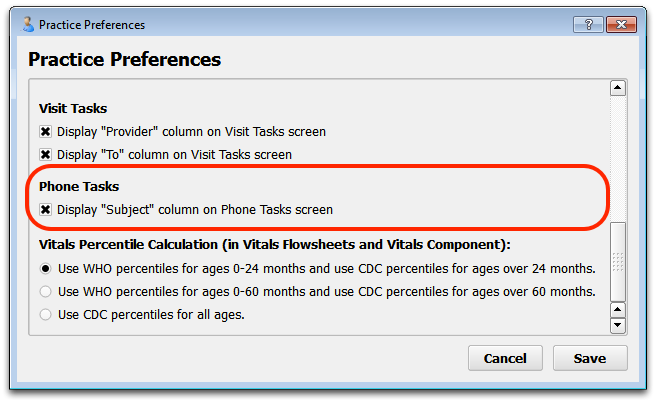Click the Save button
The height and width of the screenshot is (403, 656).
(590, 358)
